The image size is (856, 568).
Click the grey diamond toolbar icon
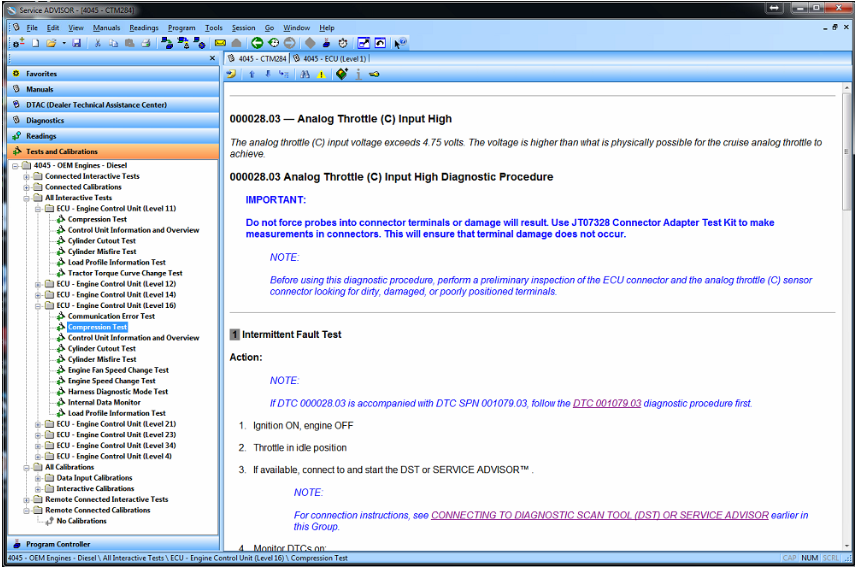click(310, 43)
